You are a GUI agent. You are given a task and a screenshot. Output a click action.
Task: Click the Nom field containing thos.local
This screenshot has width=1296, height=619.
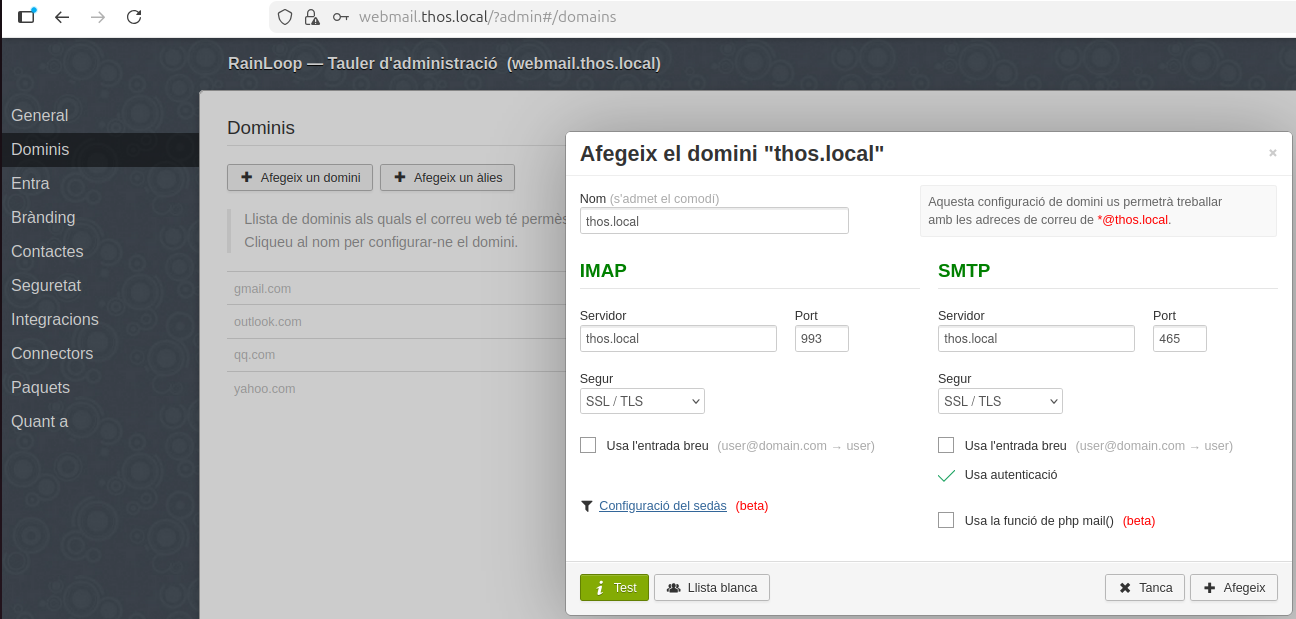click(714, 221)
